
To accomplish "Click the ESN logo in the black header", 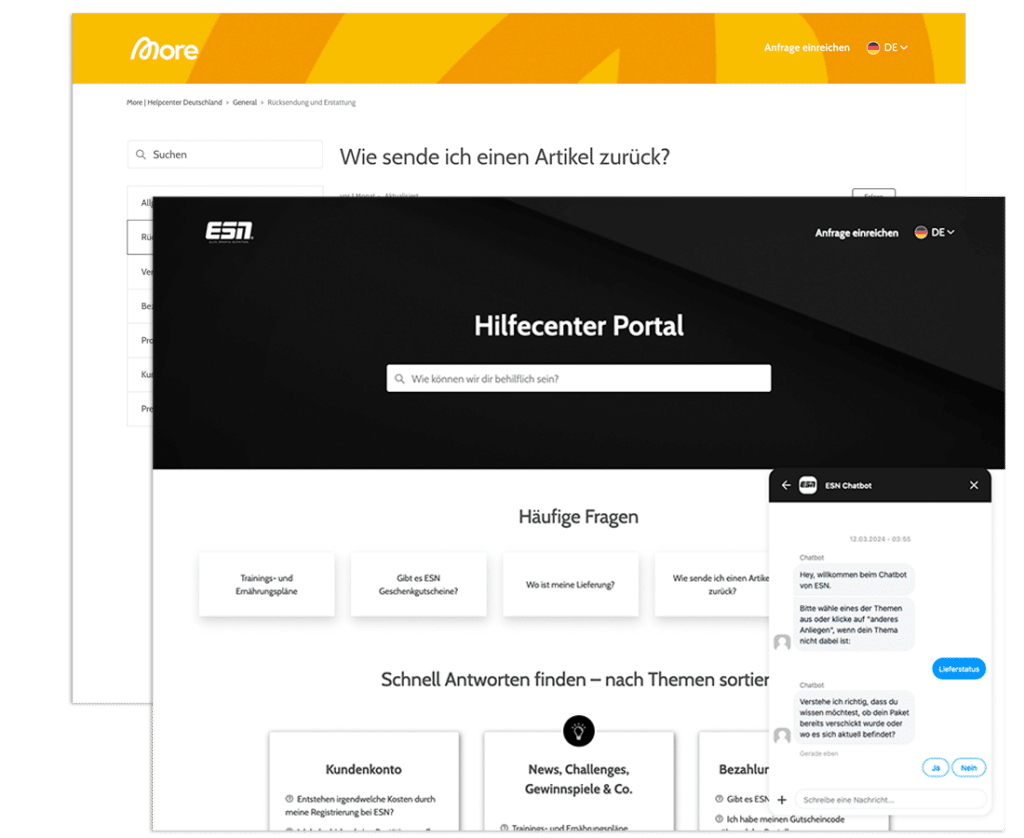I will 229,232.
